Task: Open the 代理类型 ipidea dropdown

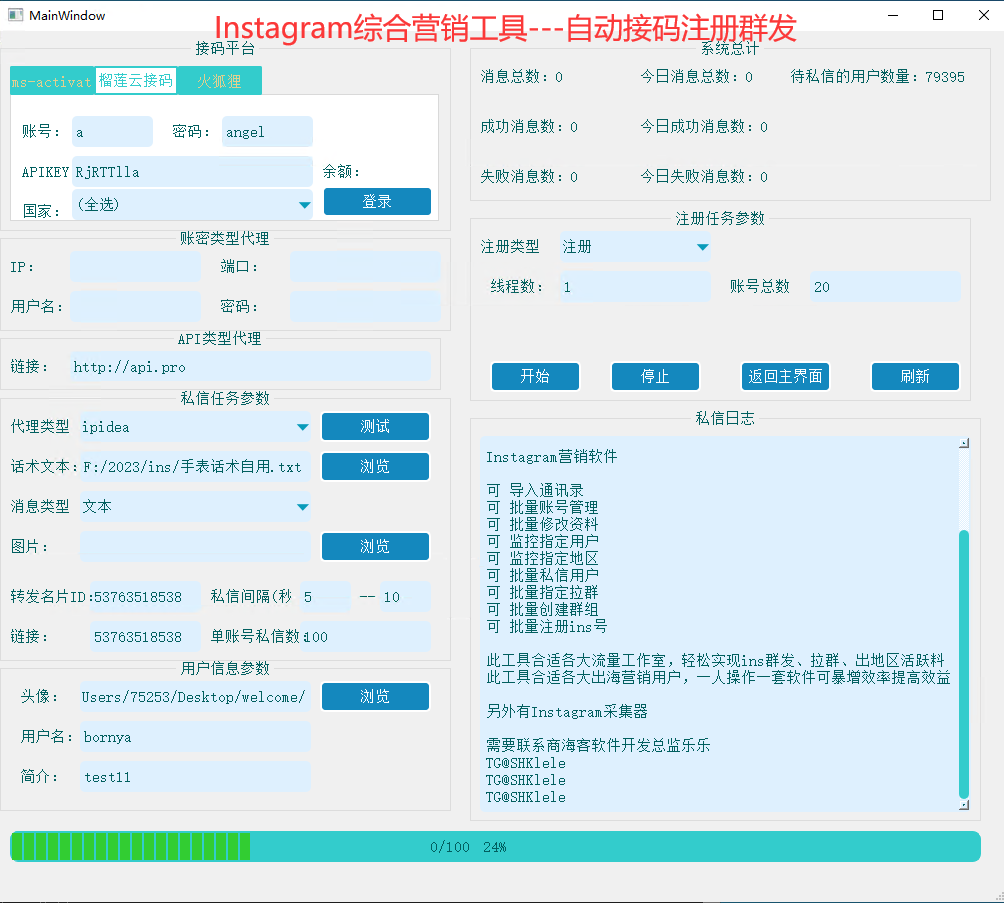Action: (x=195, y=427)
